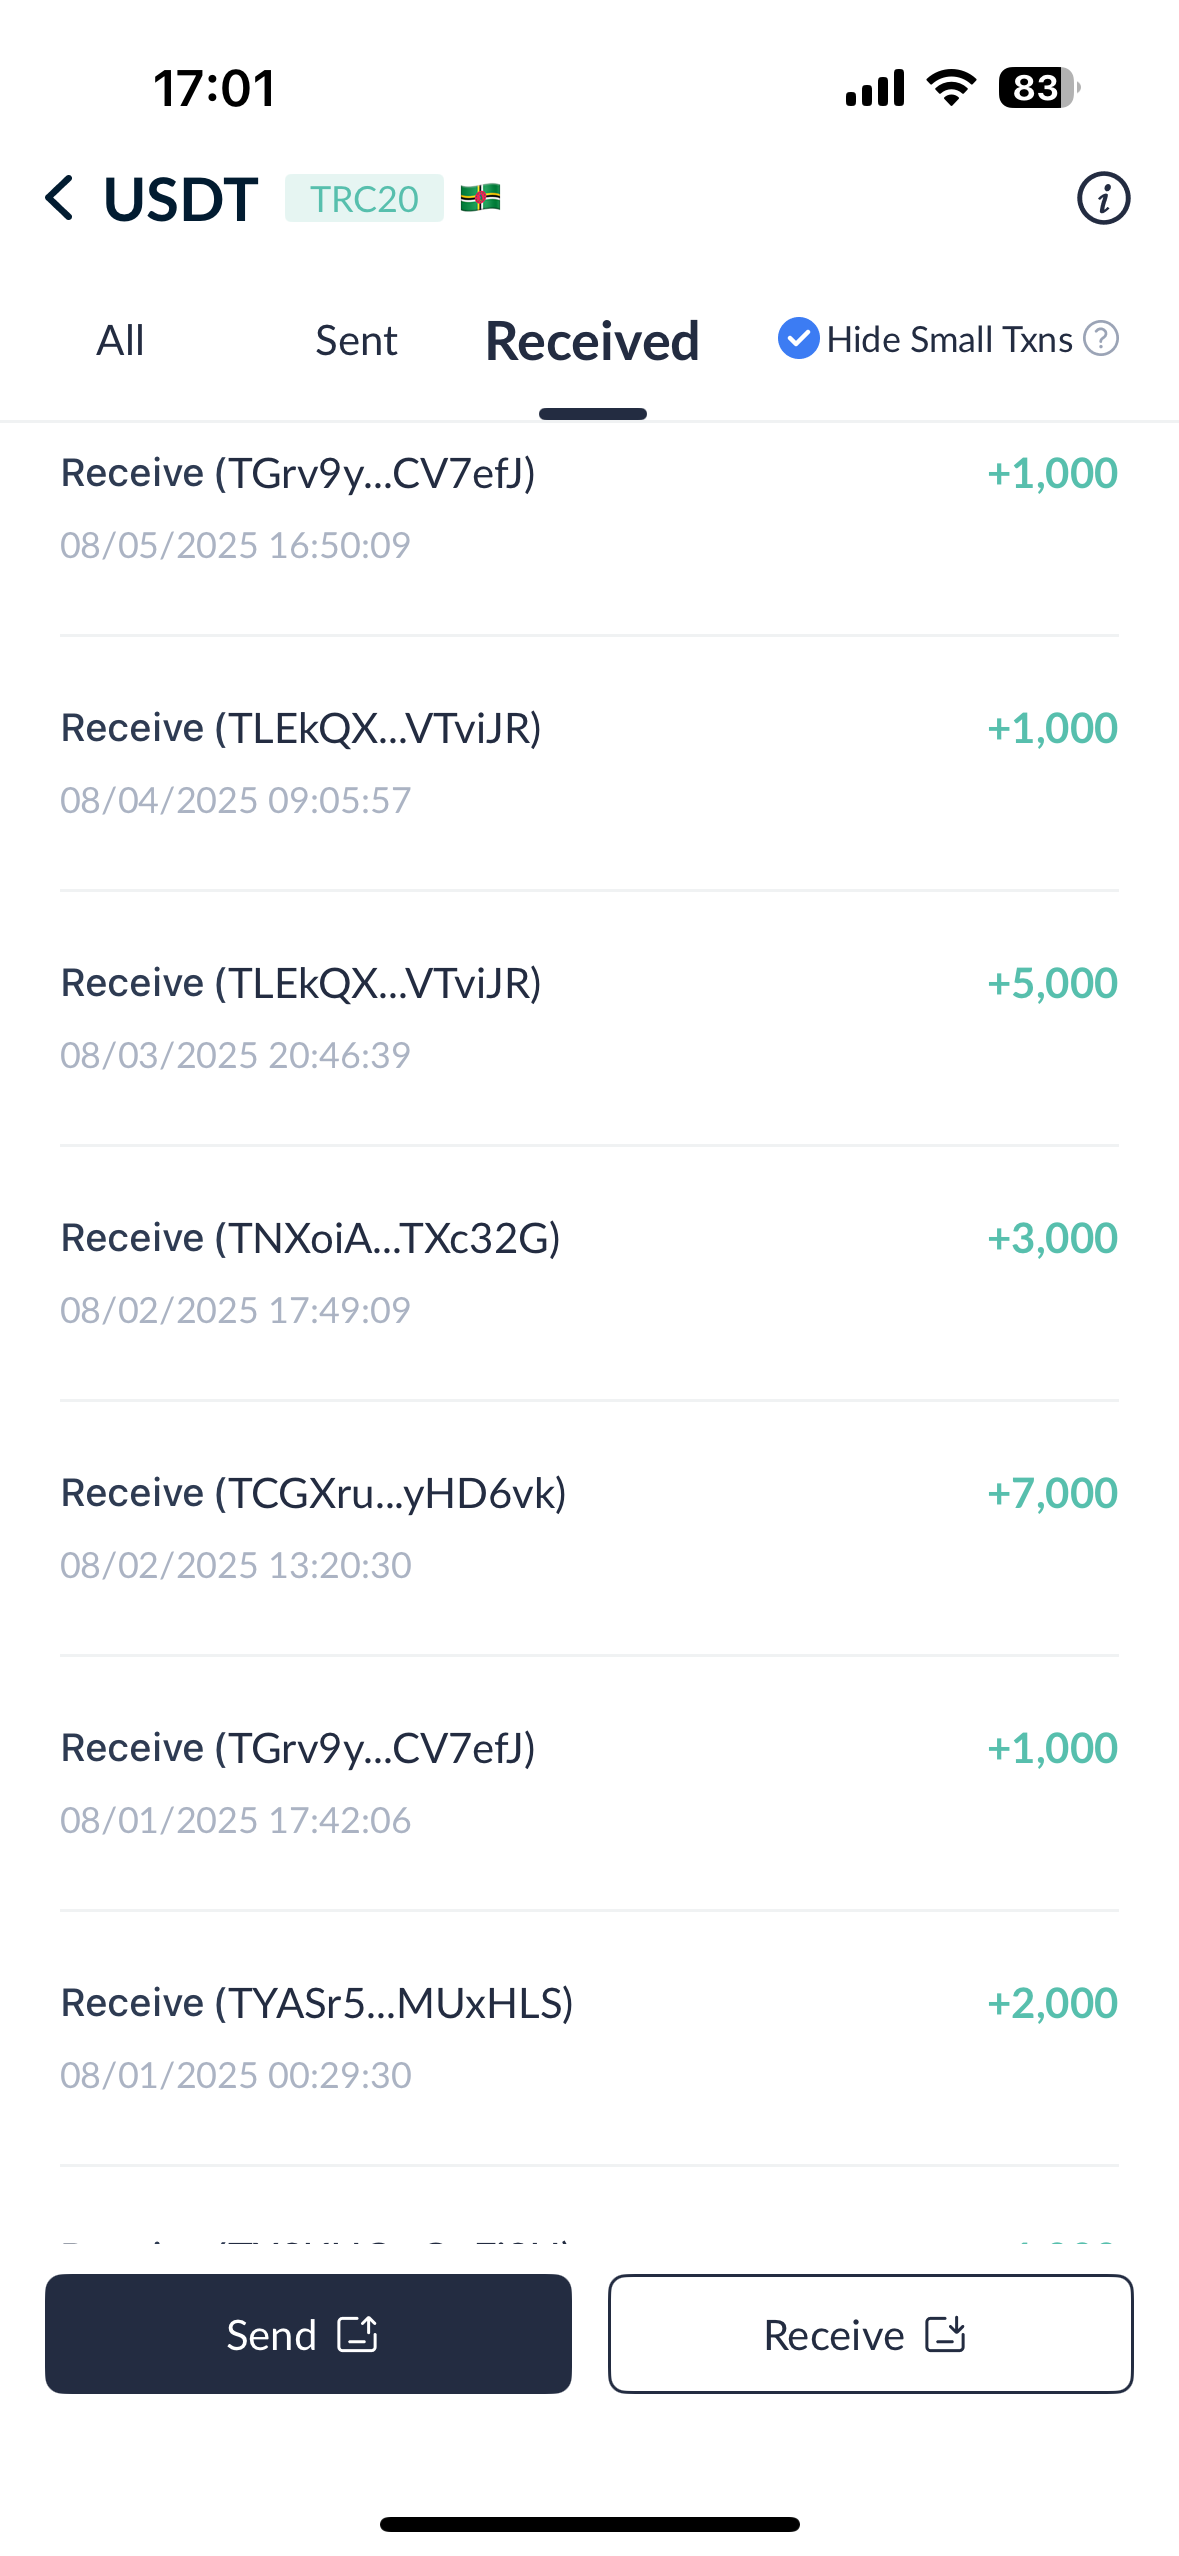Open the +2,000 receive from TYASr5...MUxHLS
This screenshot has height=2556, width=1179.
click(589, 2037)
